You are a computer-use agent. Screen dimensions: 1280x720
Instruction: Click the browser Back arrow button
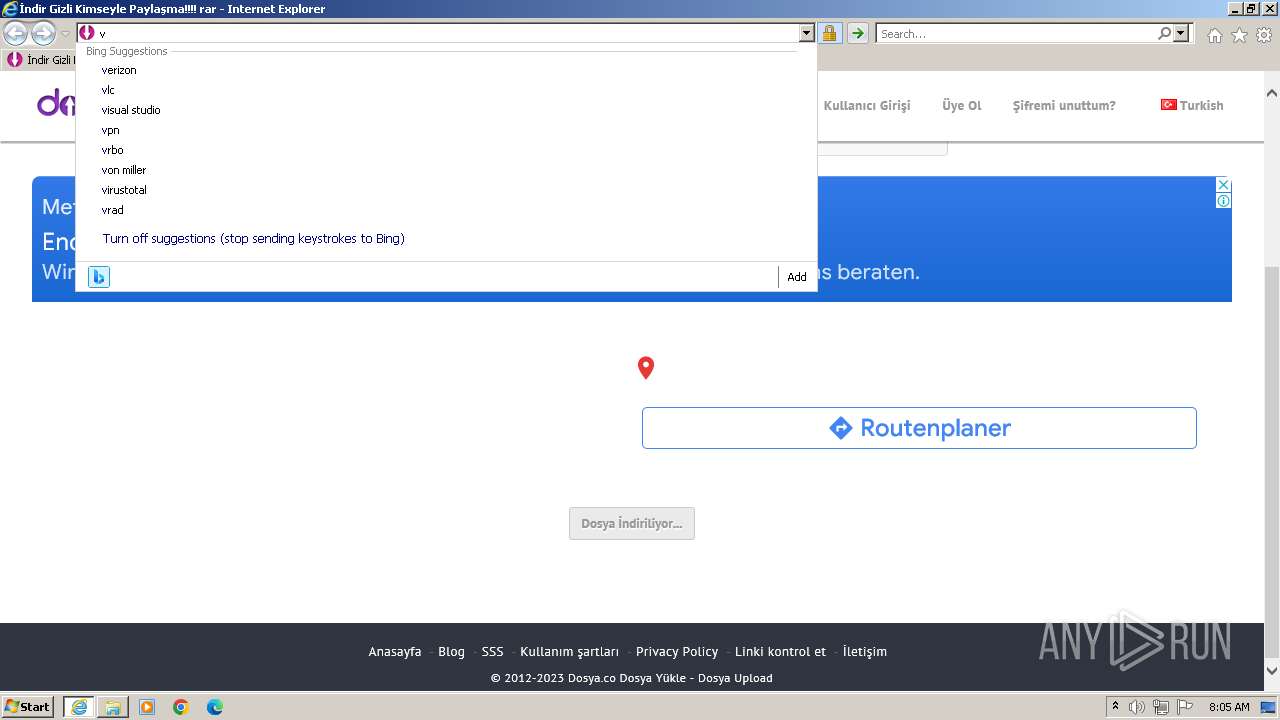pos(15,33)
